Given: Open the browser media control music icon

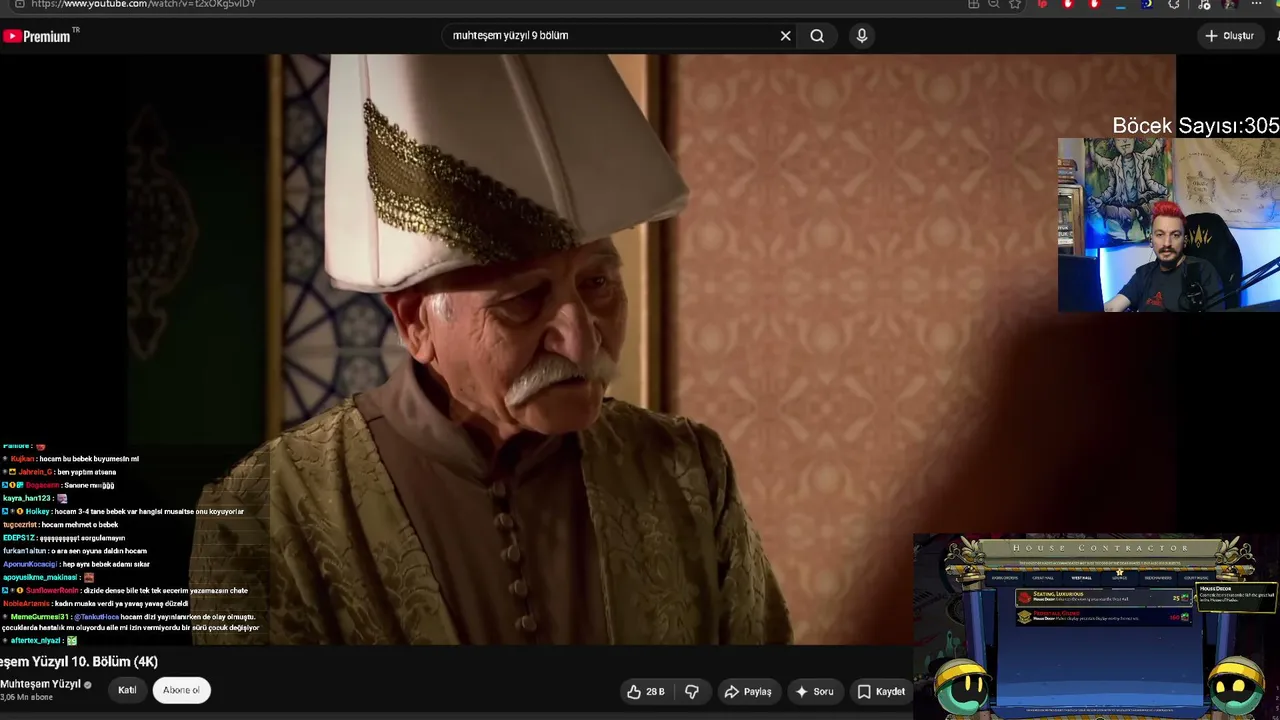Looking at the screenshot, I should (1204, 4).
